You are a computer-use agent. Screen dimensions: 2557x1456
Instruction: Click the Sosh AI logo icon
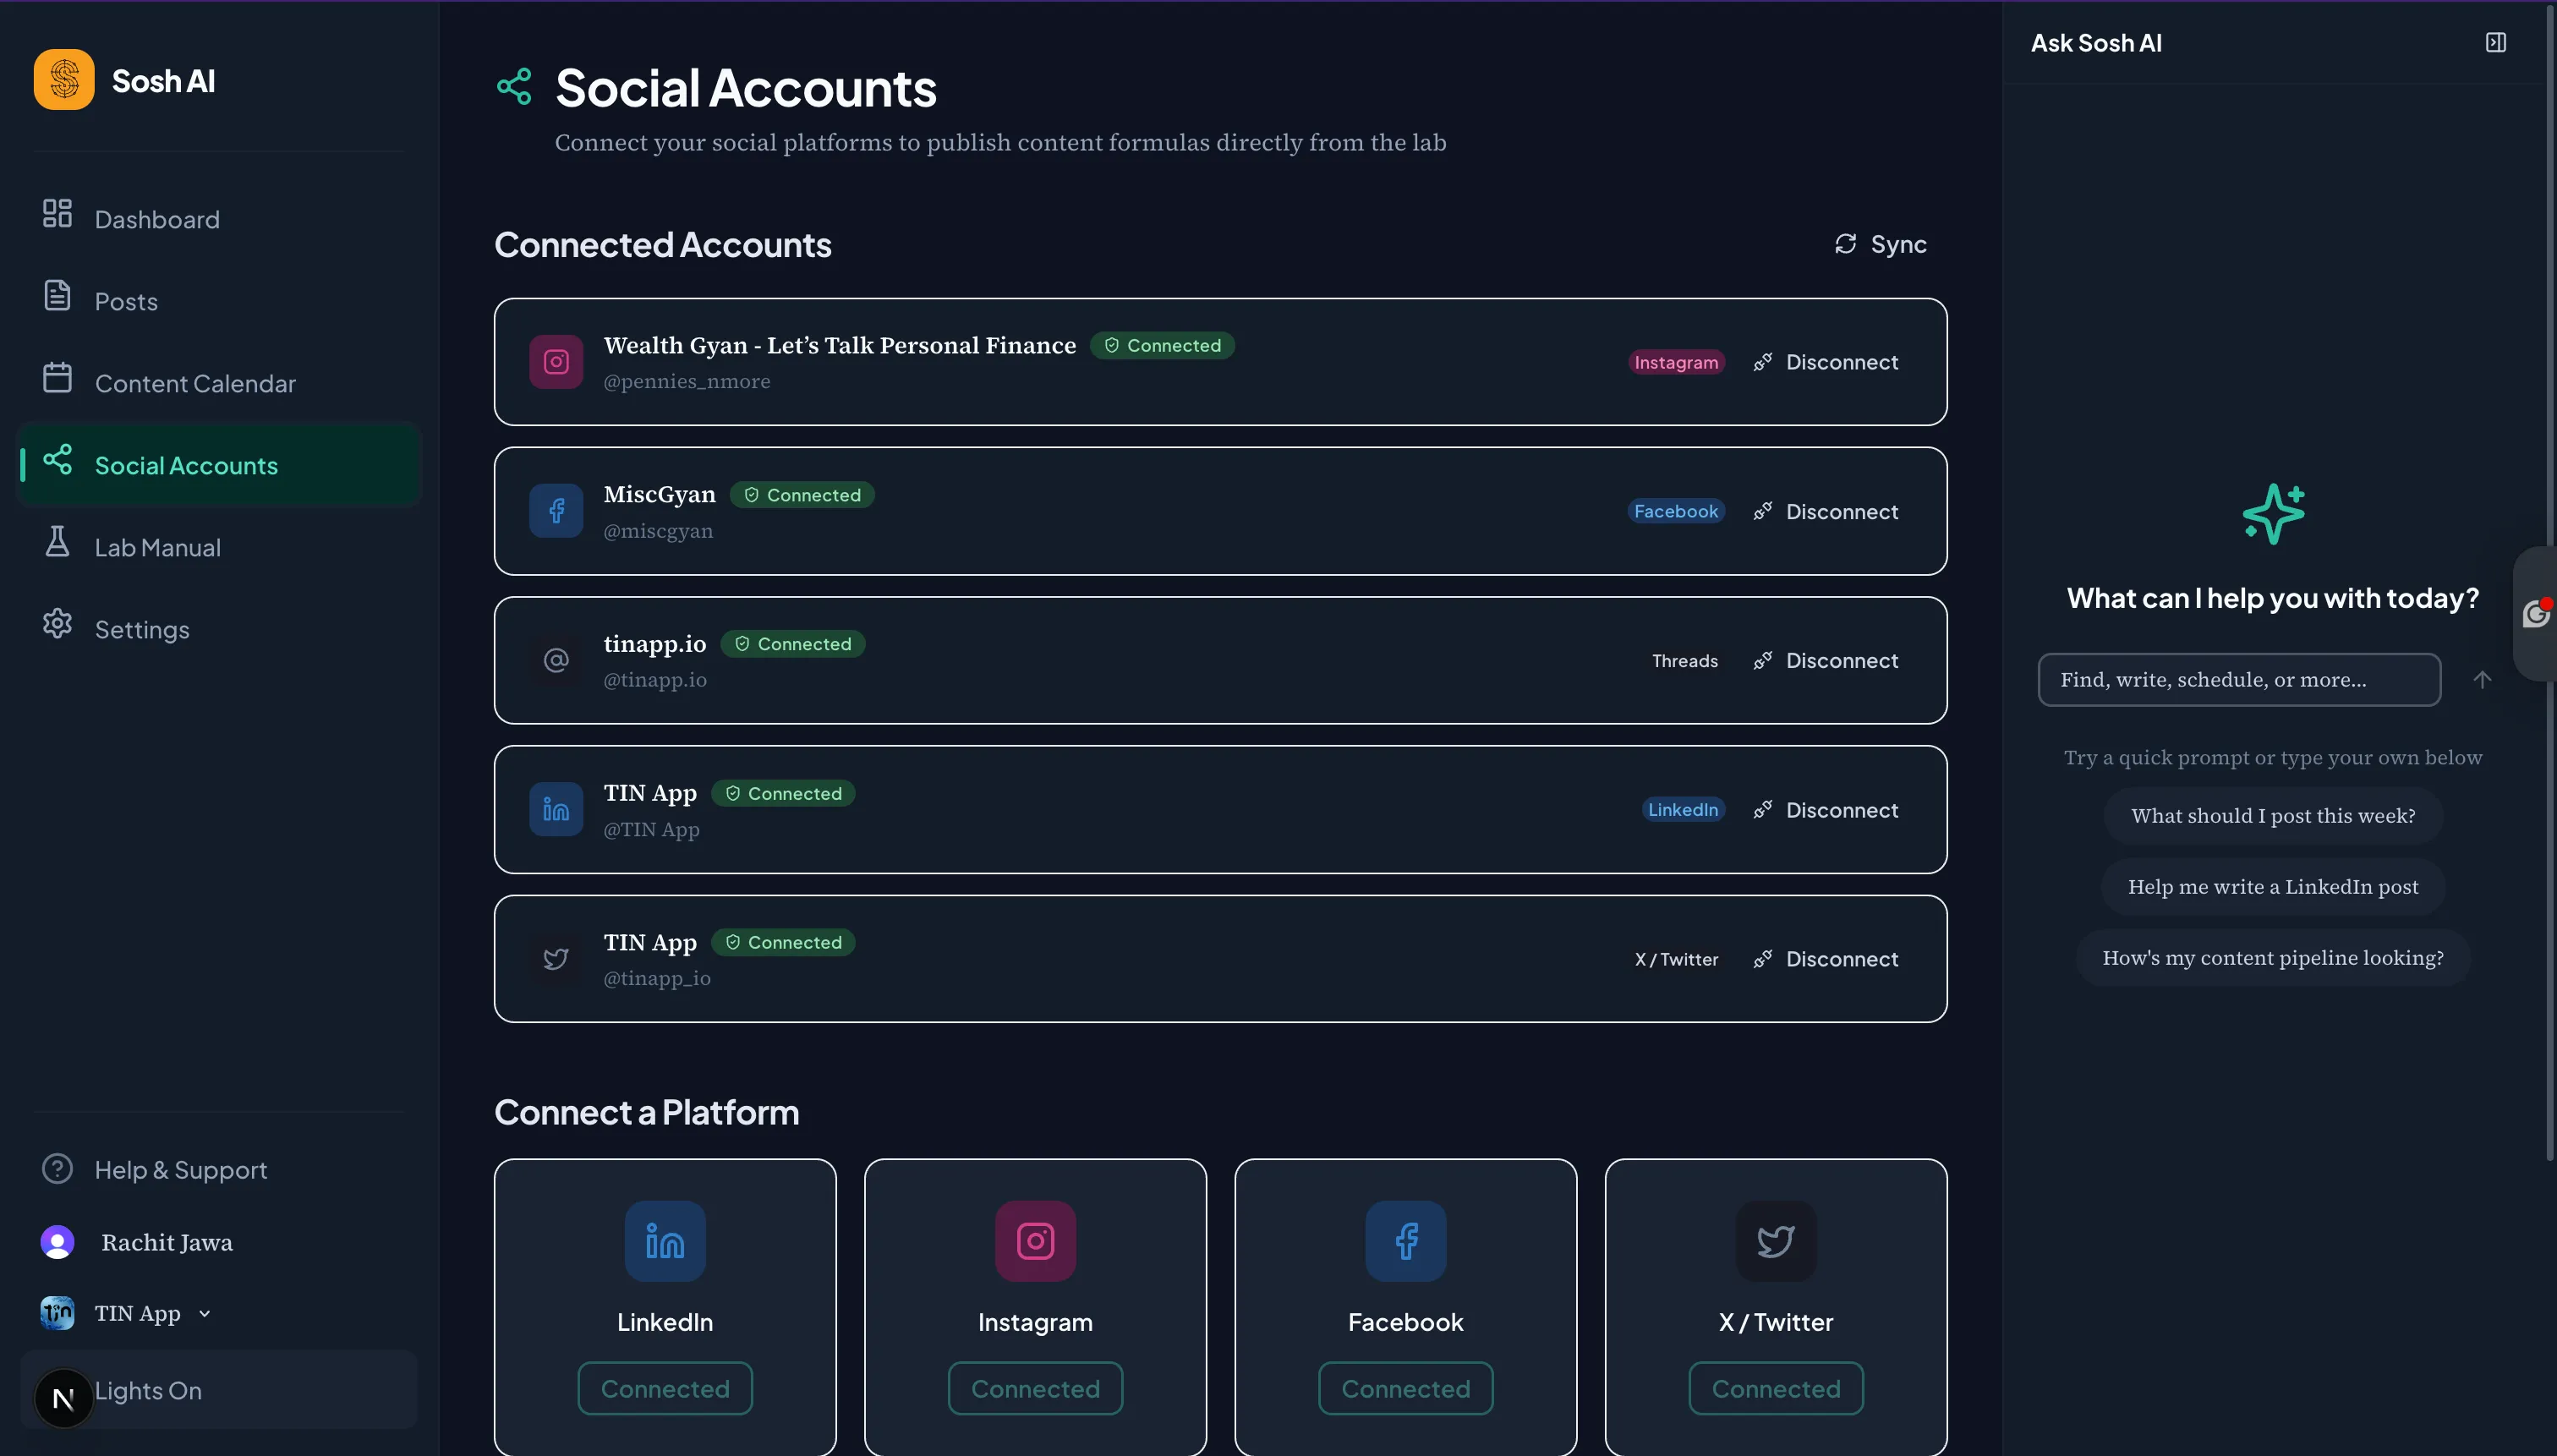pos(64,80)
